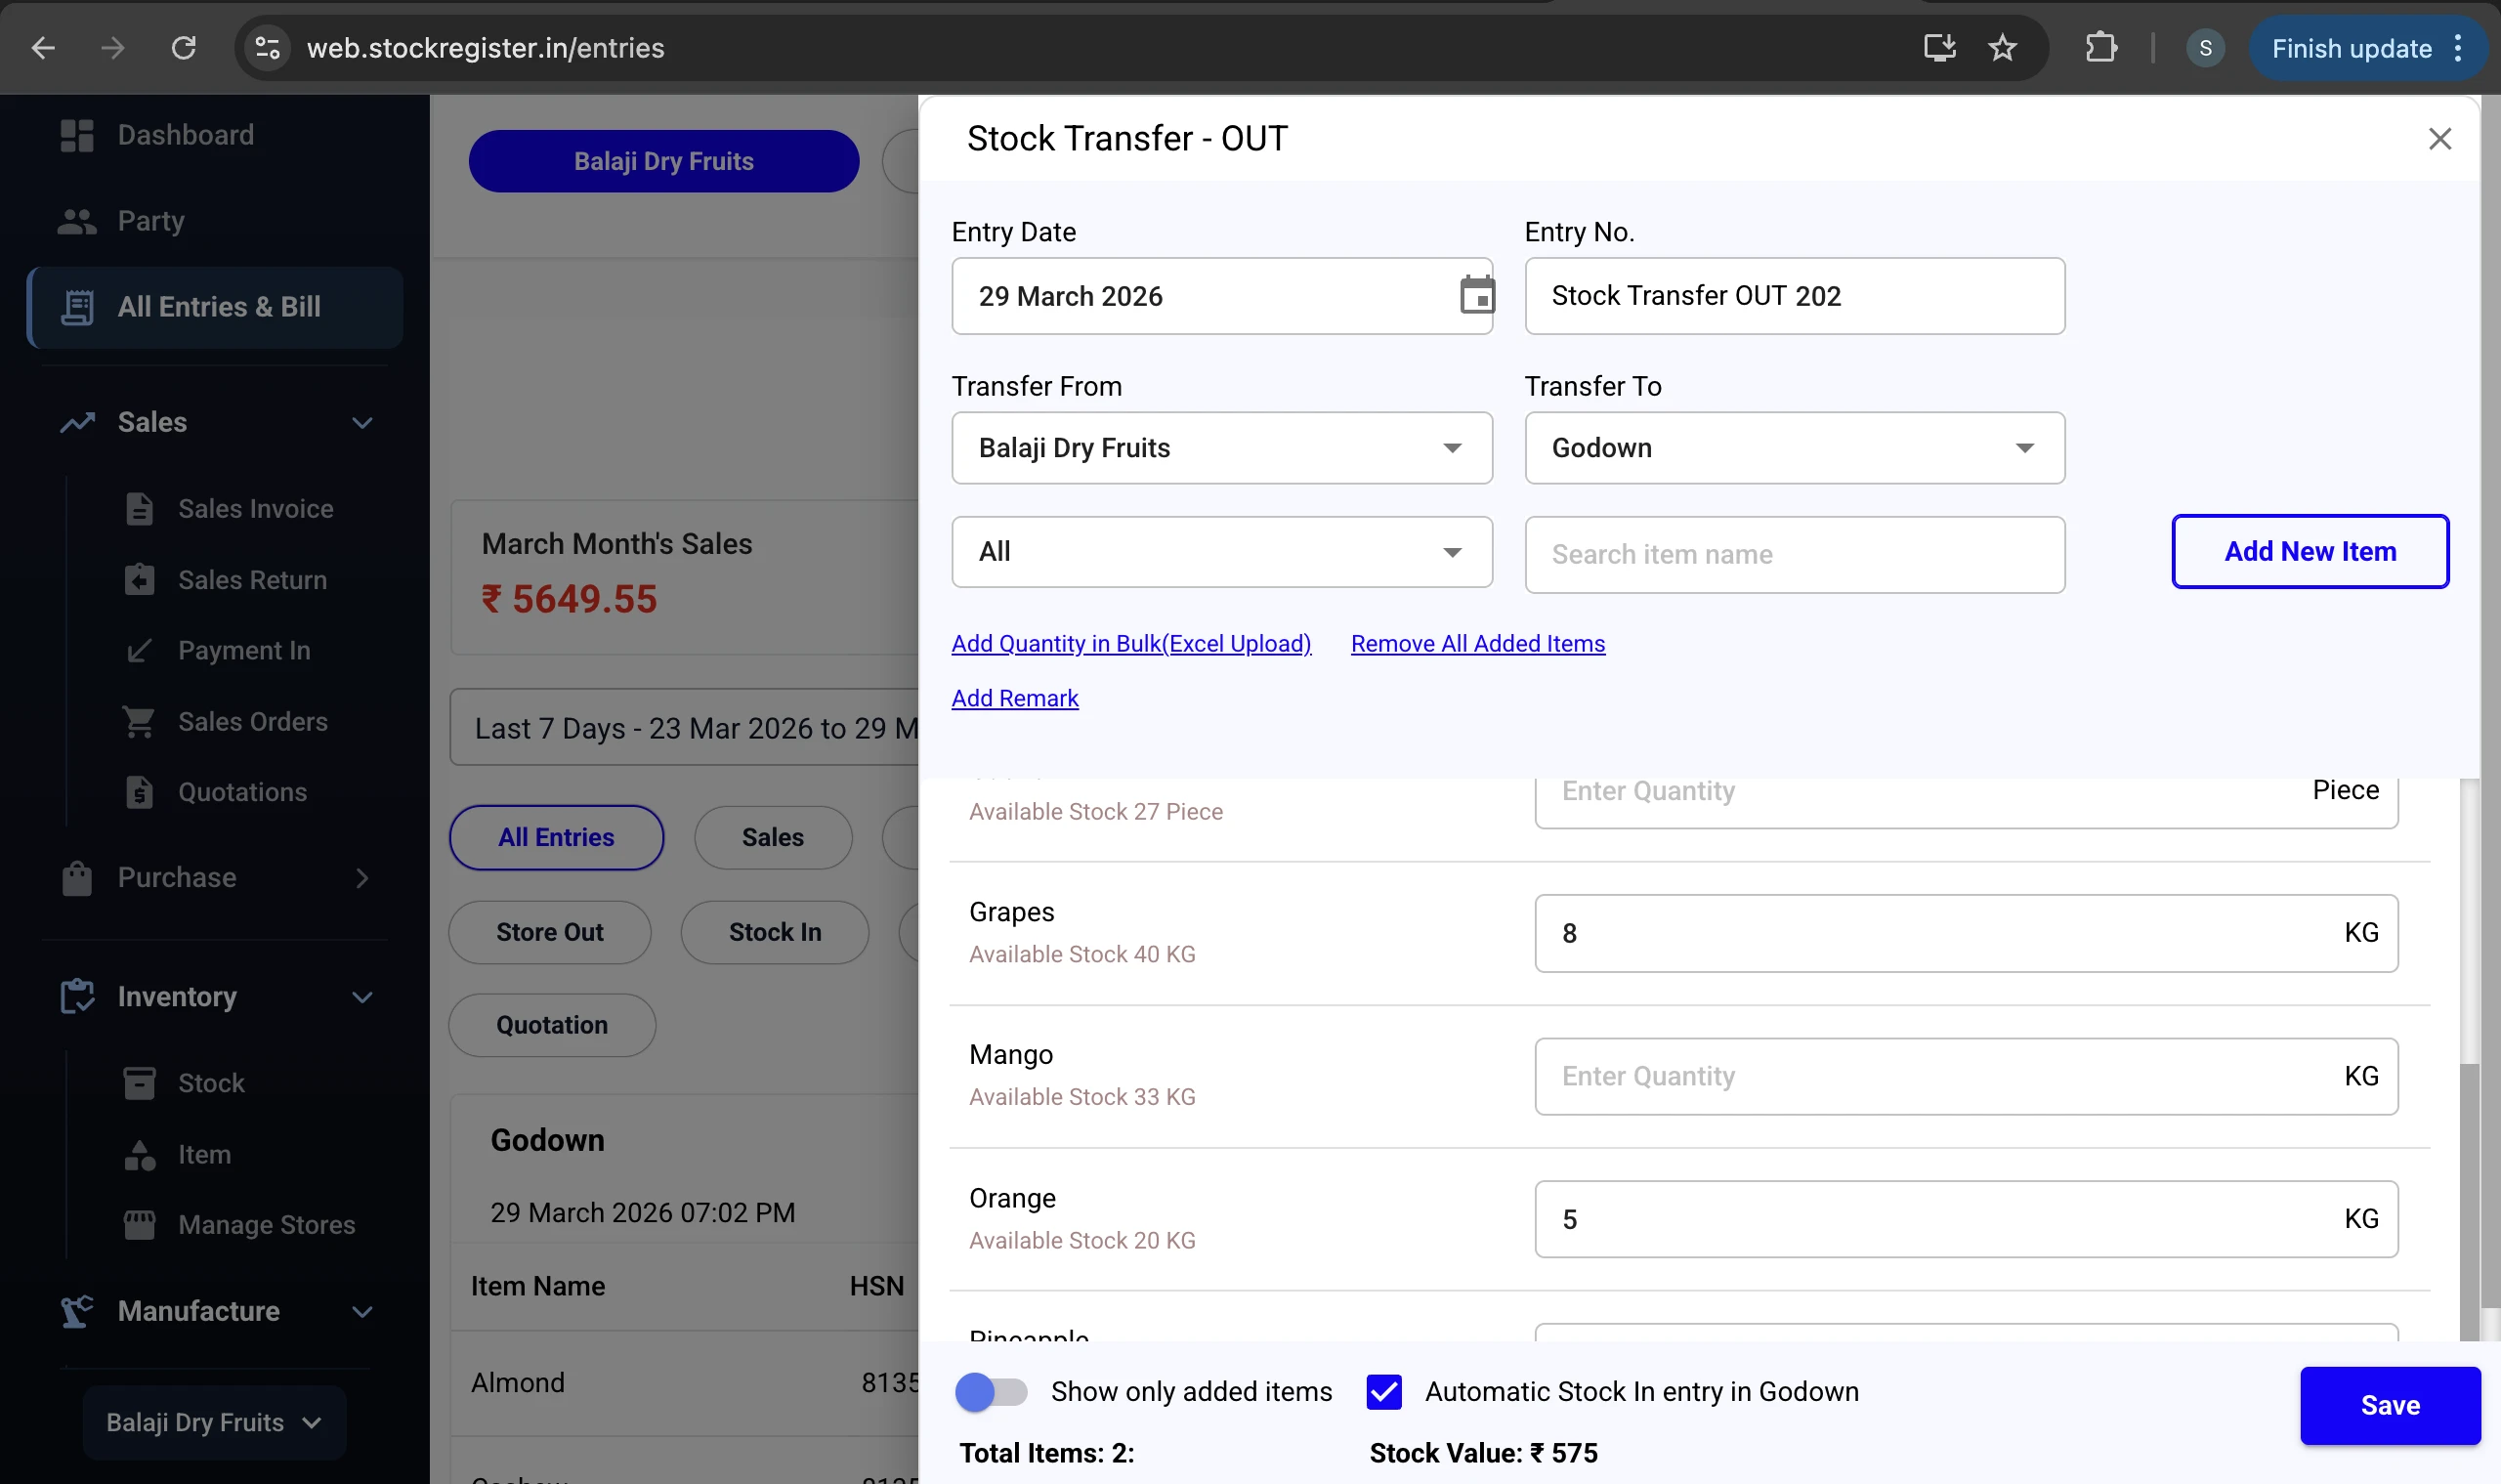The image size is (2501, 1484).
Task: Click the Sales Return icon
Action: pyautogui.click(x=138, y=579)
